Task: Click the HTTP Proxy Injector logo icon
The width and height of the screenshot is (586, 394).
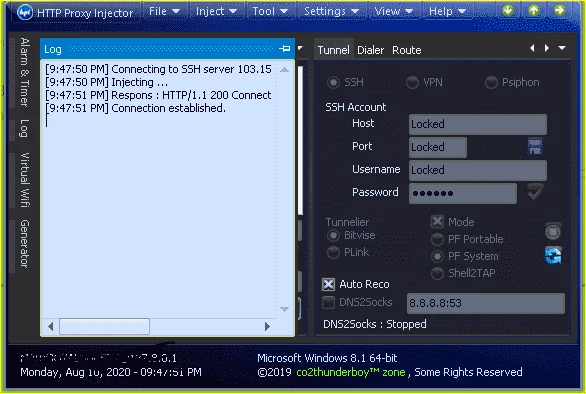Action: (25, 12)
